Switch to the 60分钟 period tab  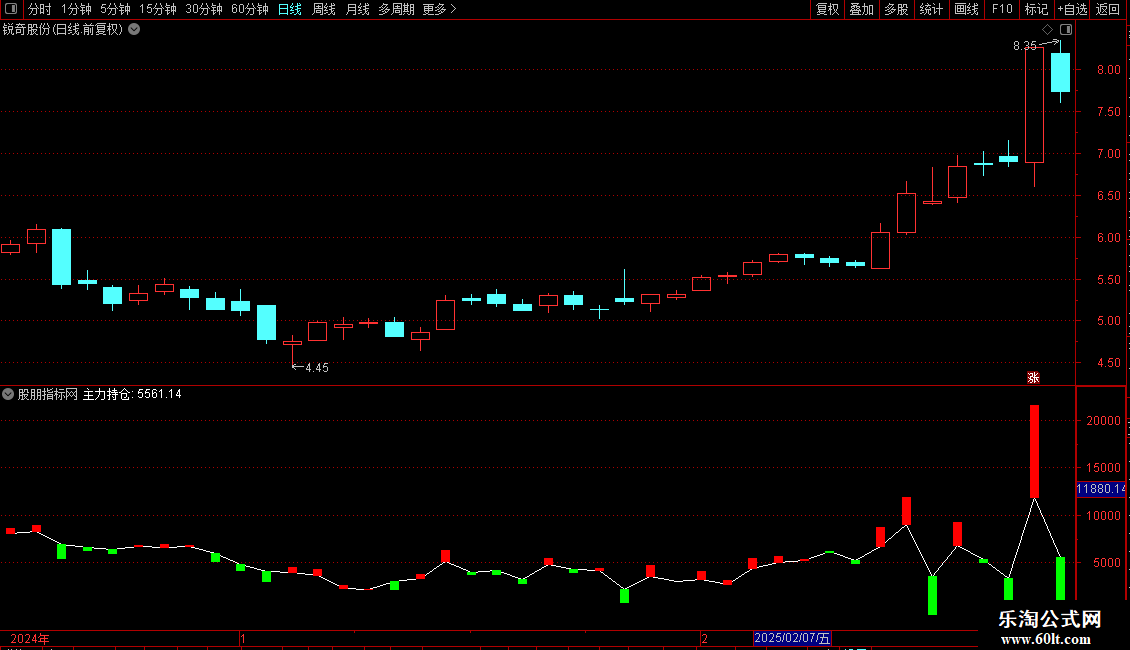click(249, 9)
